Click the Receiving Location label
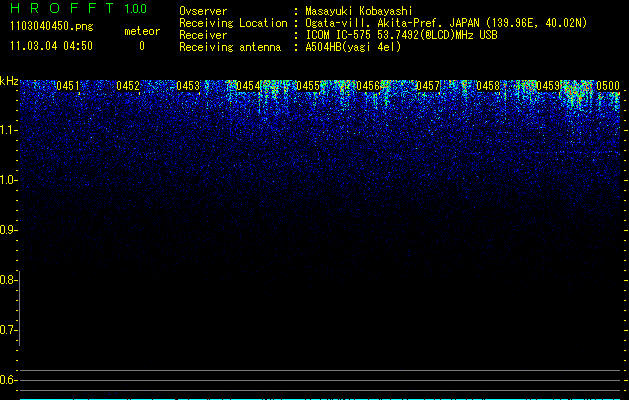The width and height of the screenshot is (629, 400). click(x=233, y=23)
